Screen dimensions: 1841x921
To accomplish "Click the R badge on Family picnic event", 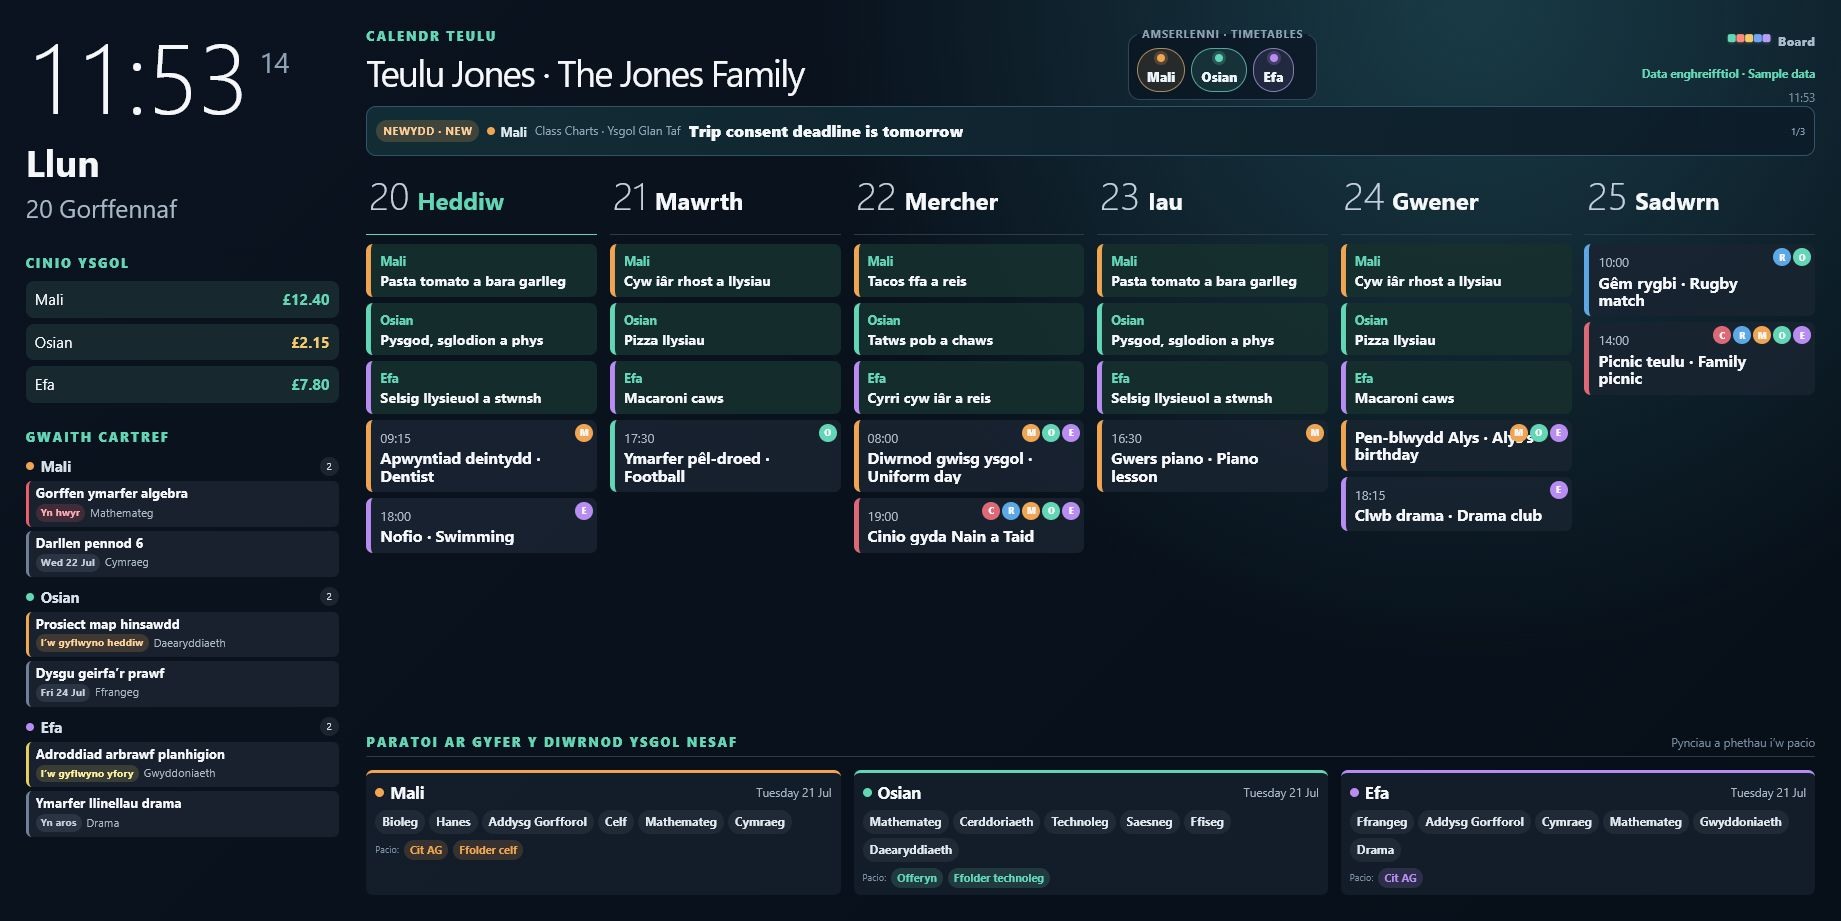I will tap(1742, 335).
